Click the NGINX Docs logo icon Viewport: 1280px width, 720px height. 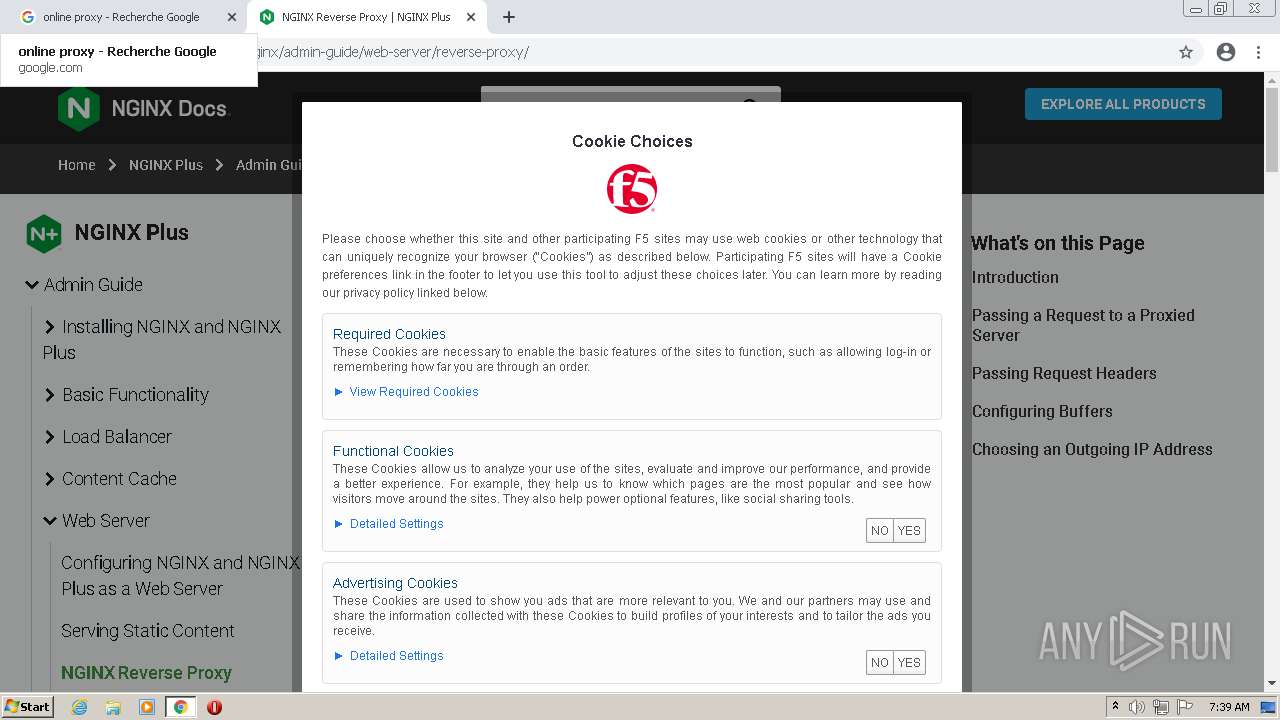pos(78,109)
